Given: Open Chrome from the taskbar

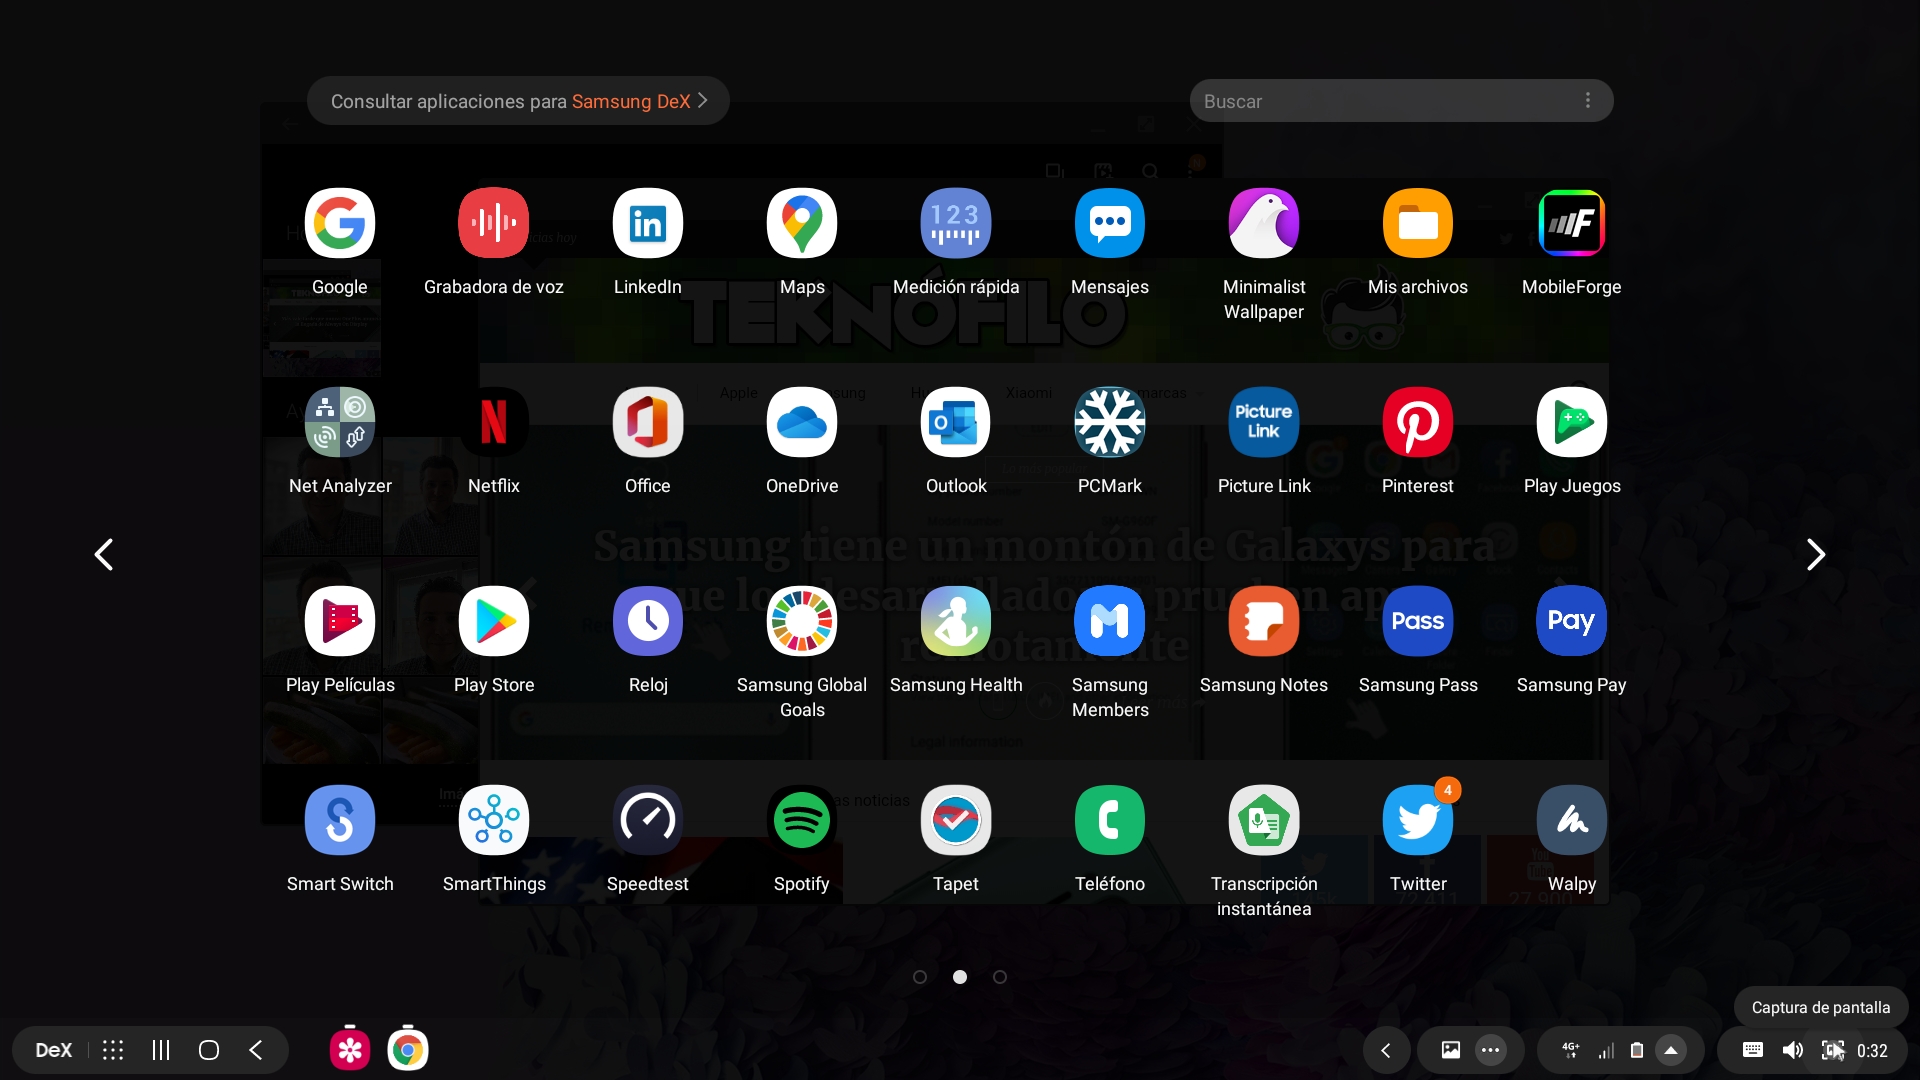Looking at the screenshot, I should [x=408, y=1050].
